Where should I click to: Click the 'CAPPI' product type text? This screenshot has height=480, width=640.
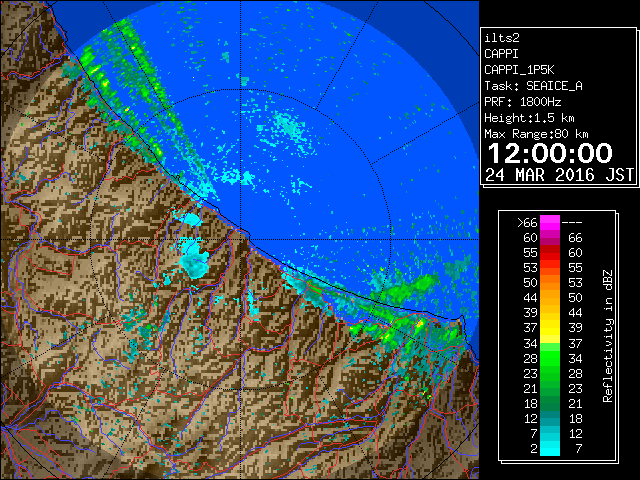coord(501,54)
